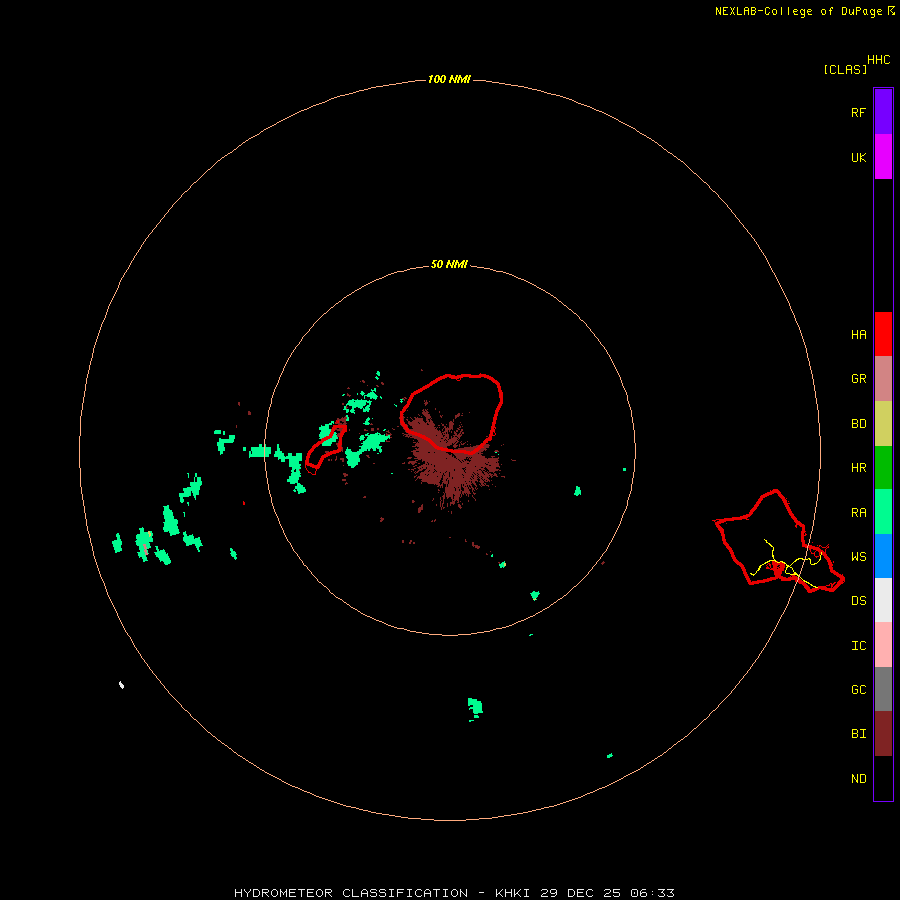Image resolution: width=900 pixels, height=900 pixels.
Task: Click the RF legend label
Action: tap(858, 112)
